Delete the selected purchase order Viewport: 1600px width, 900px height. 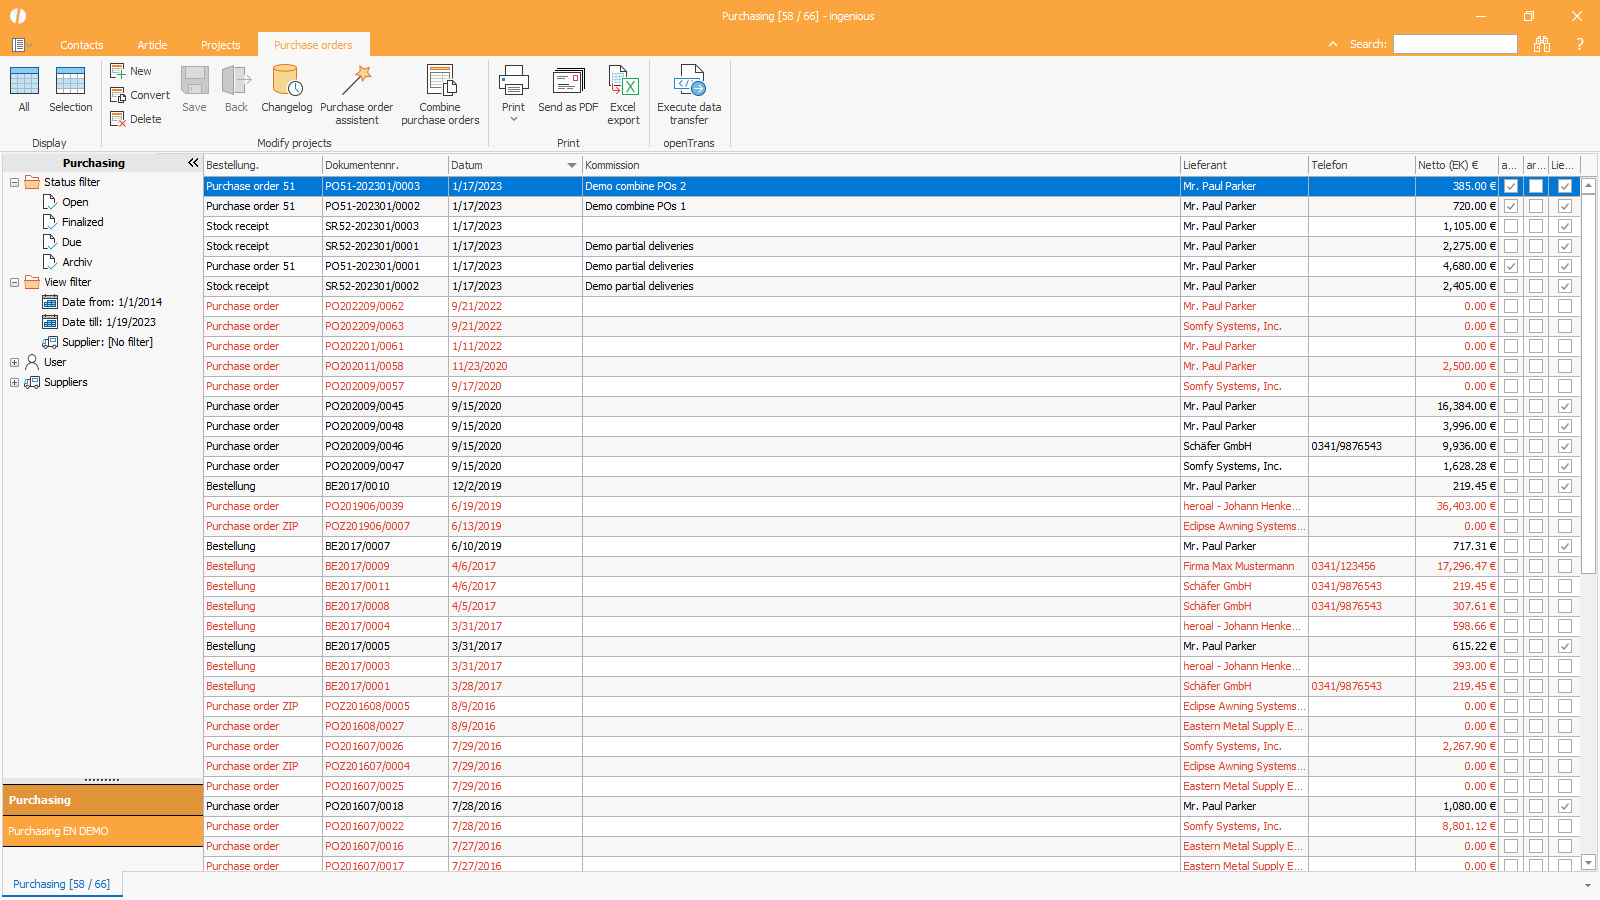[135, 119]
